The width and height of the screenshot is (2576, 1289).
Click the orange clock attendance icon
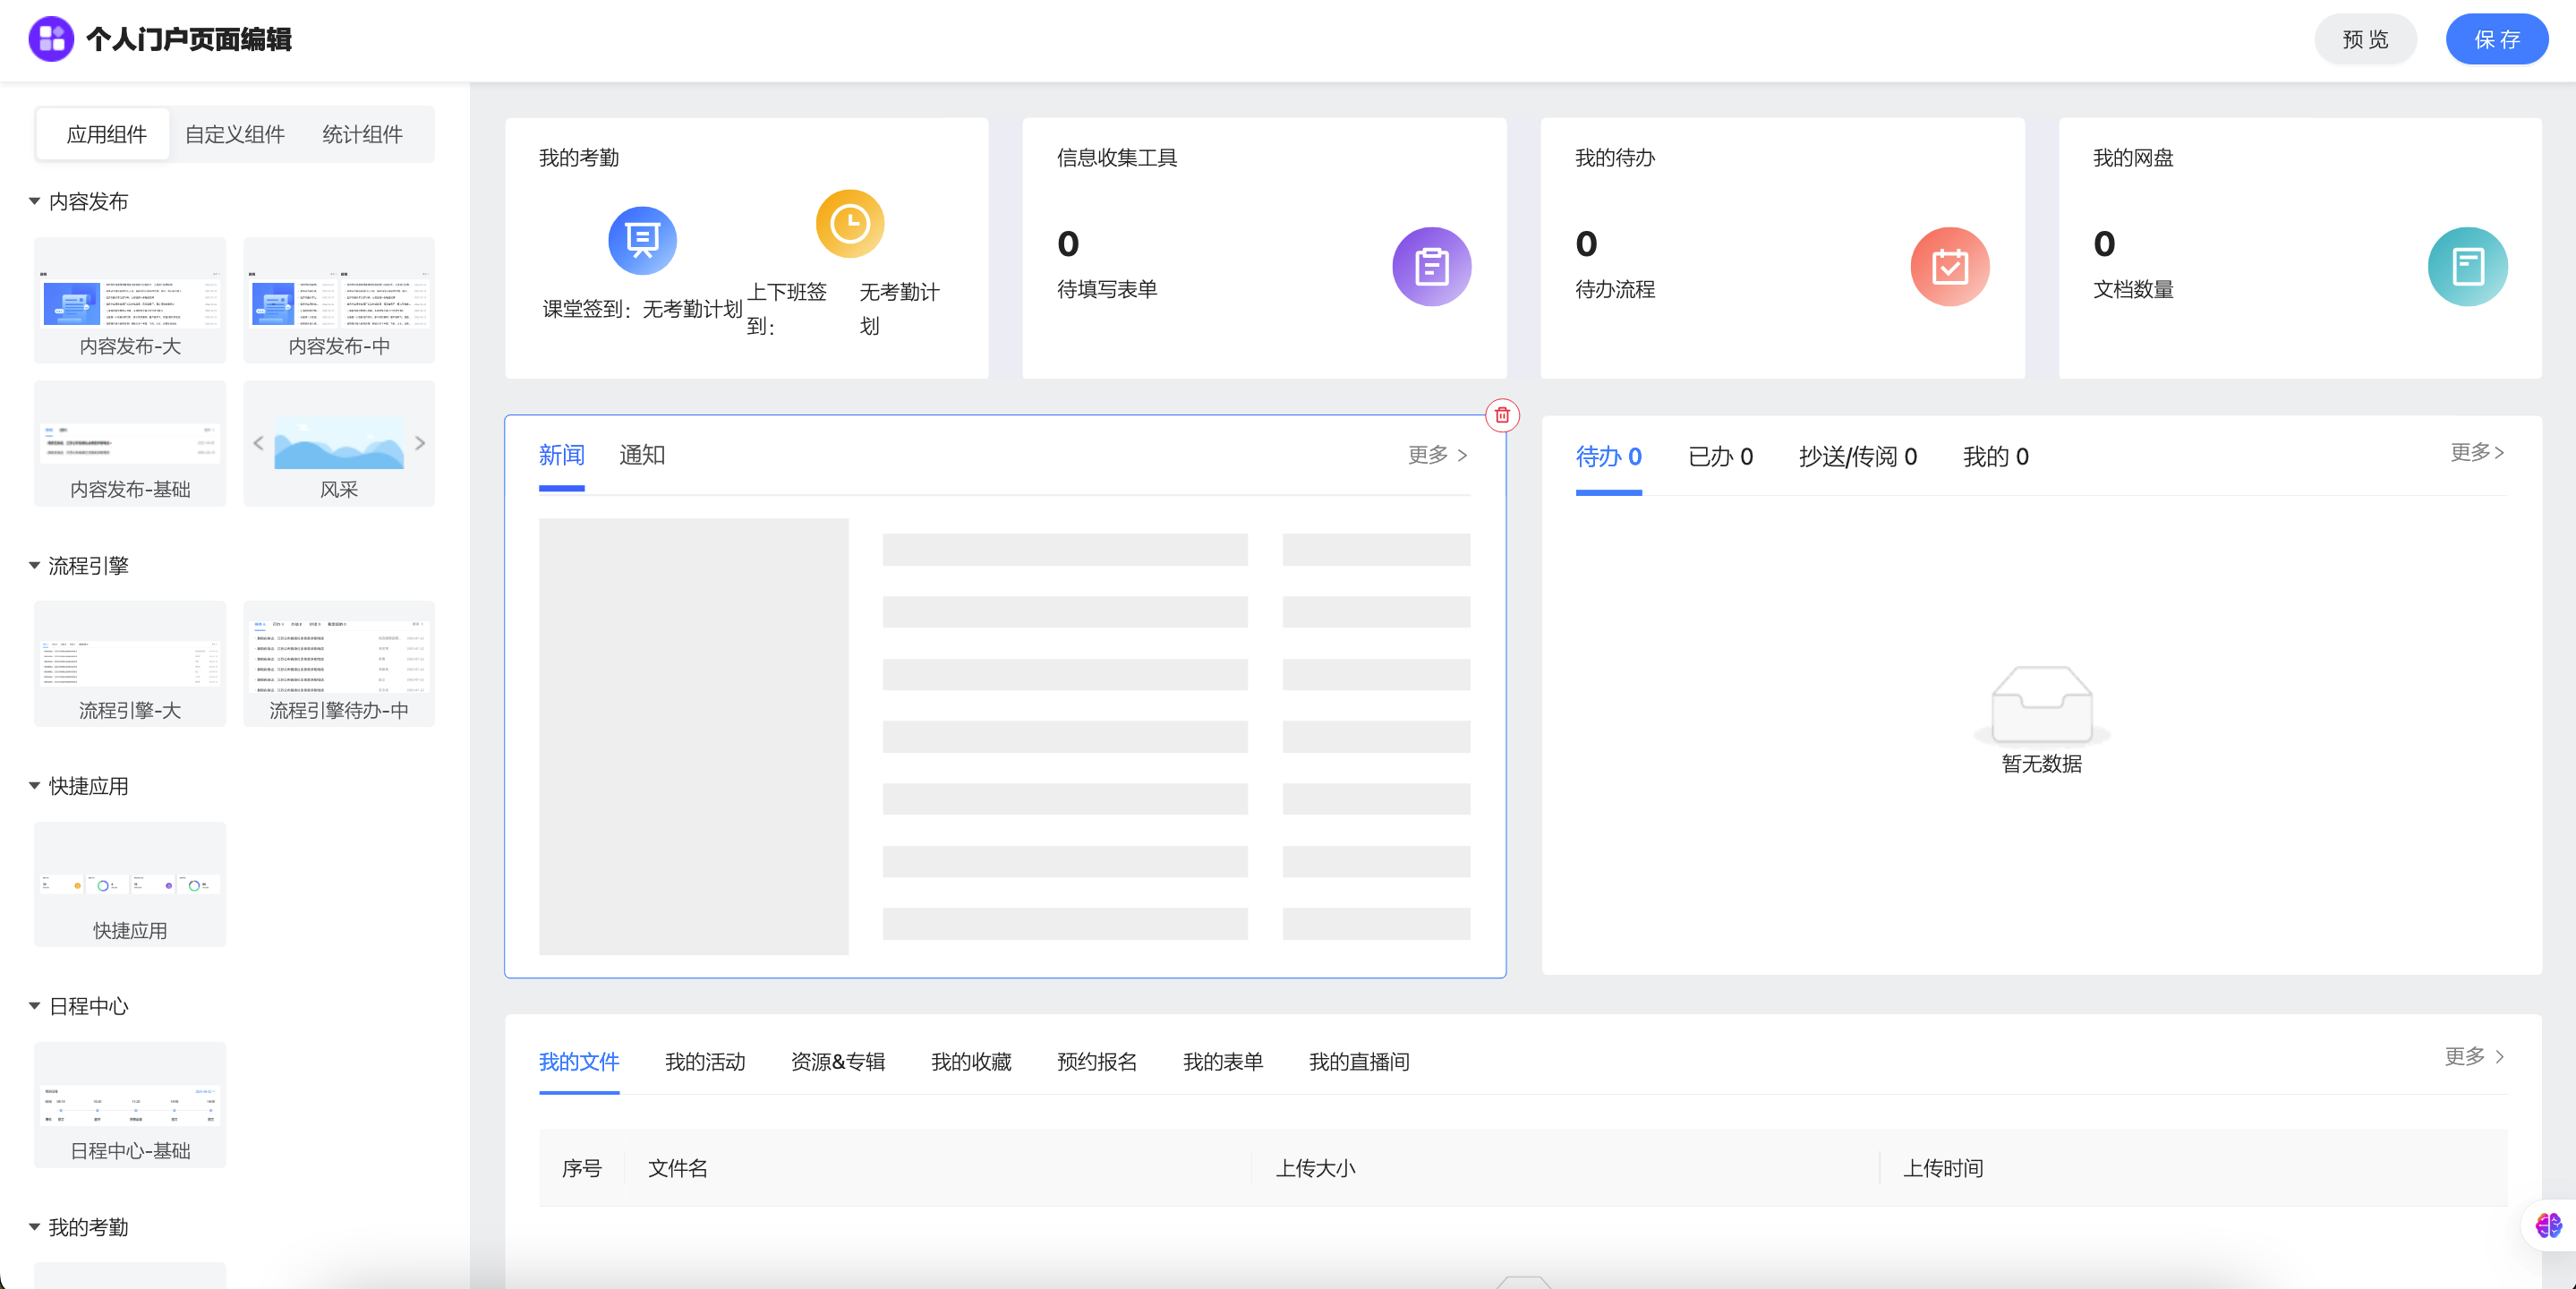(849, 223)
